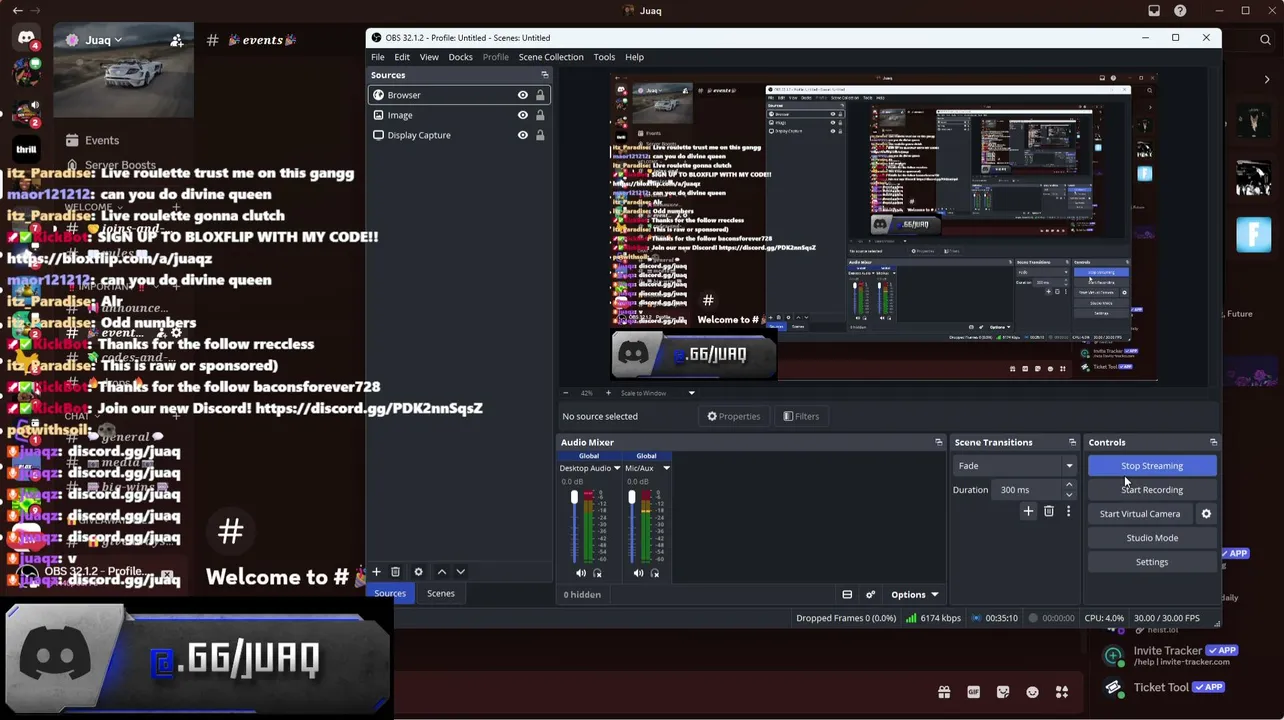Increase transition duration stepper up
Image resolution: width=1284 pixels, height=720 pixels.
coord(1069,485)
